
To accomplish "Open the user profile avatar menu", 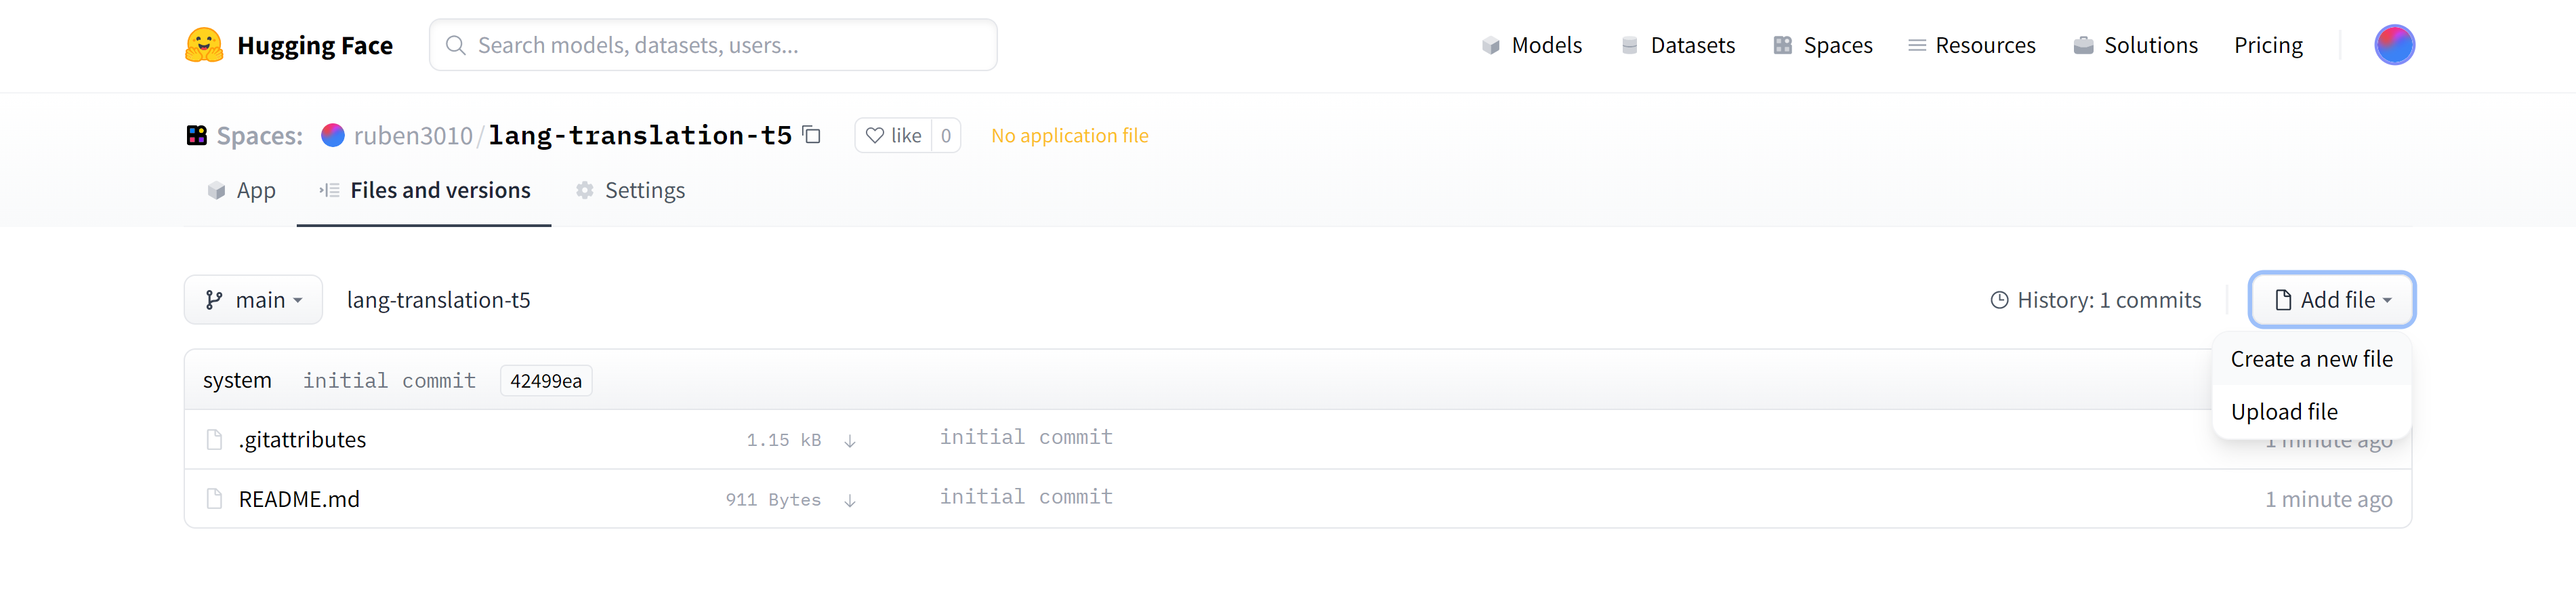I will coord(2393,45).
